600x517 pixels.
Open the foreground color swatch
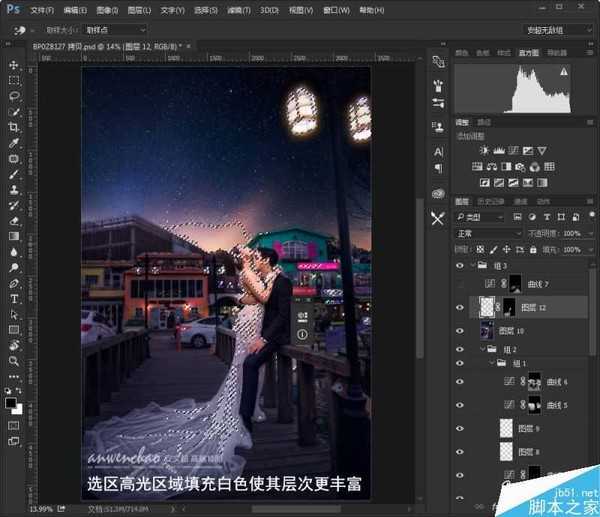pyautogui.click(x=11, y=403)
